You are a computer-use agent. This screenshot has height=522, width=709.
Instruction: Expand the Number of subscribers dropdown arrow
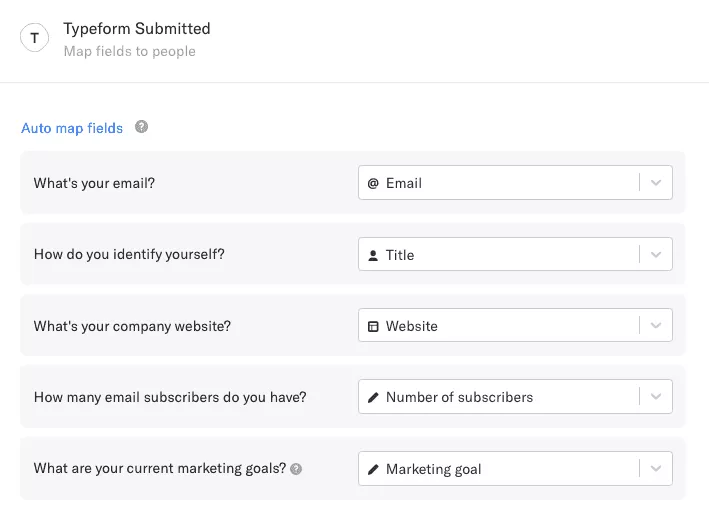(x=656, y=396)
